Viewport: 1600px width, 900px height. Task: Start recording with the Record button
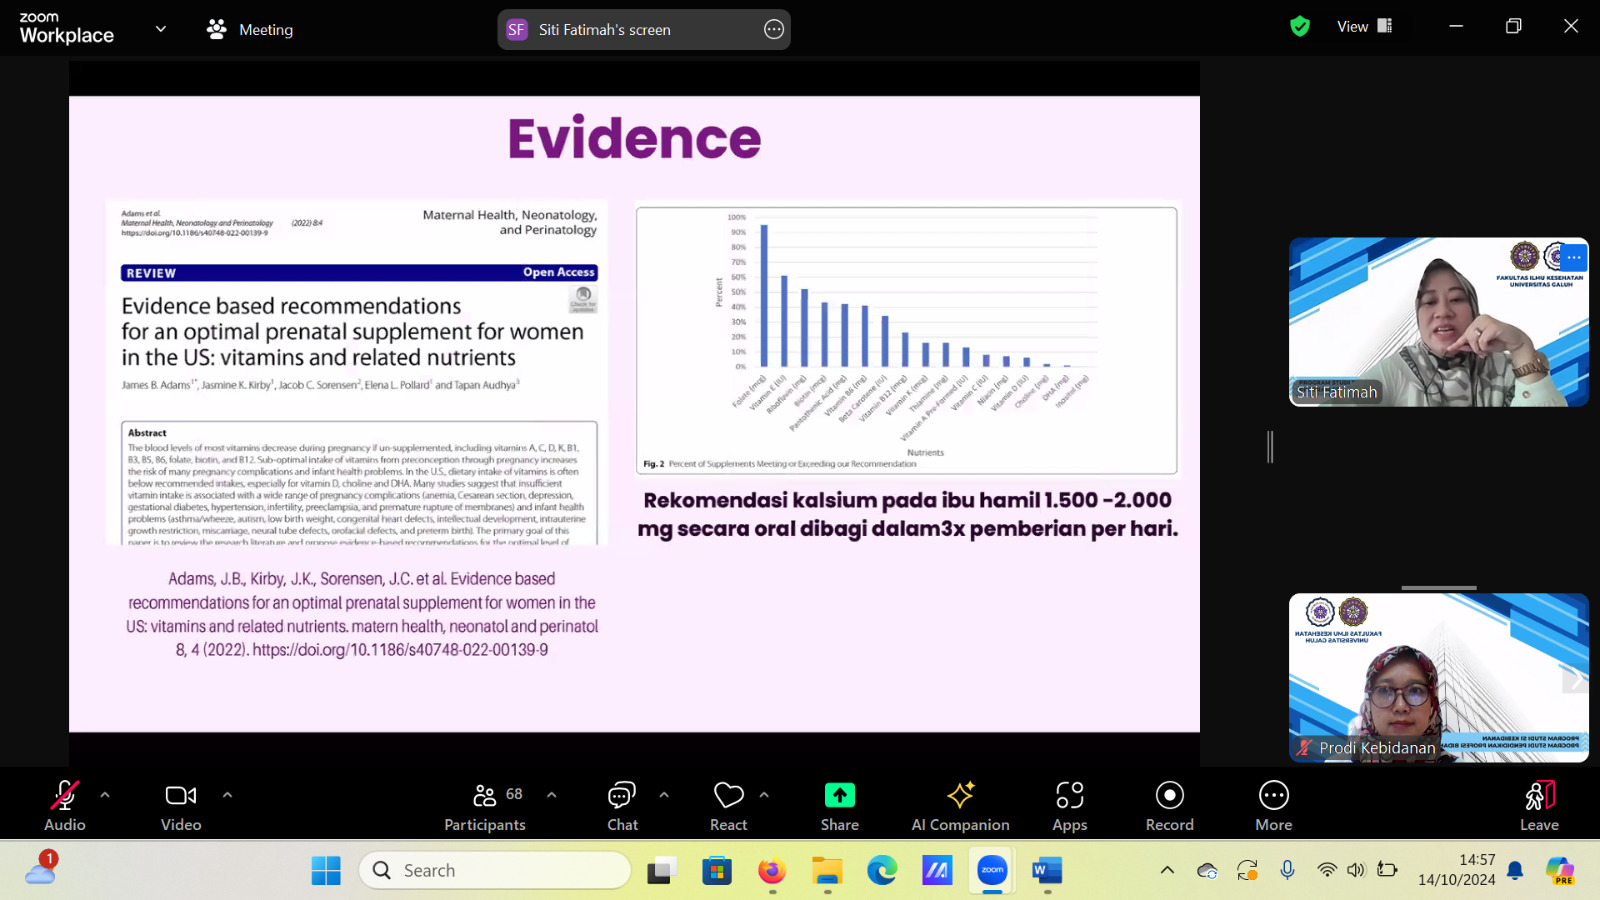pyautogui.click(x=1169, y=804)
